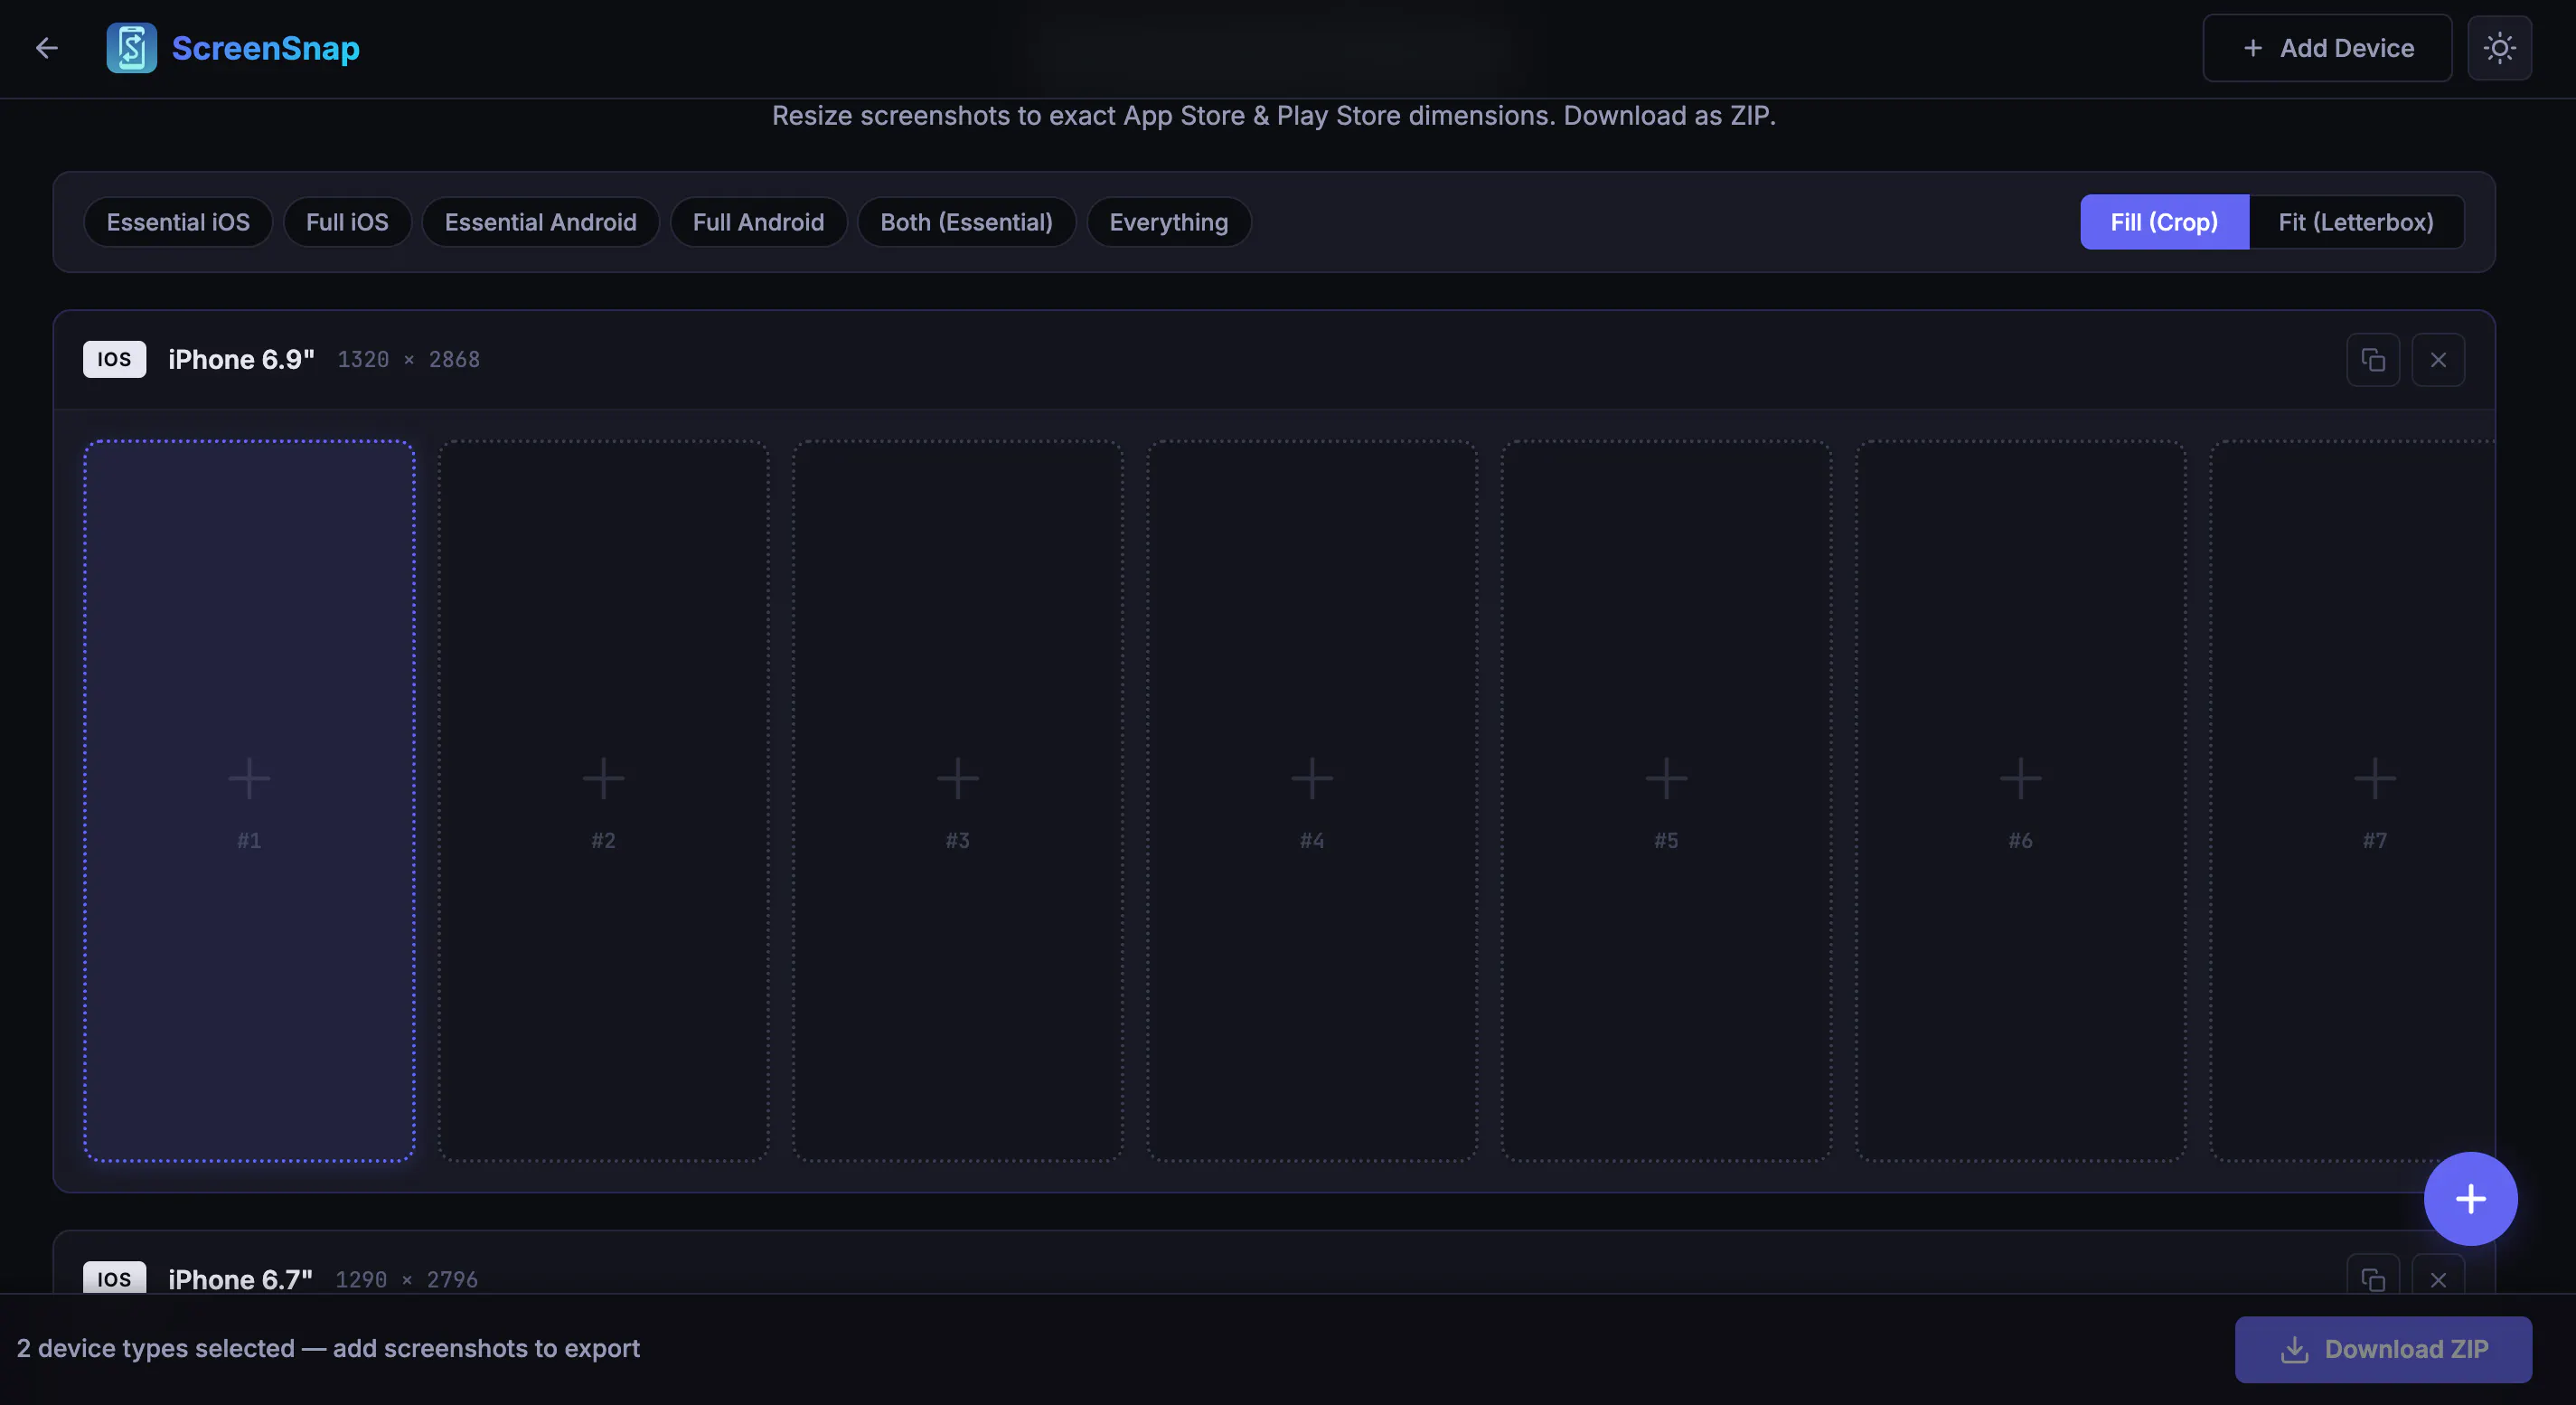Add screenshot to slot #7
This screenshot has width=2576, height=1405.
click(2352, 801)
